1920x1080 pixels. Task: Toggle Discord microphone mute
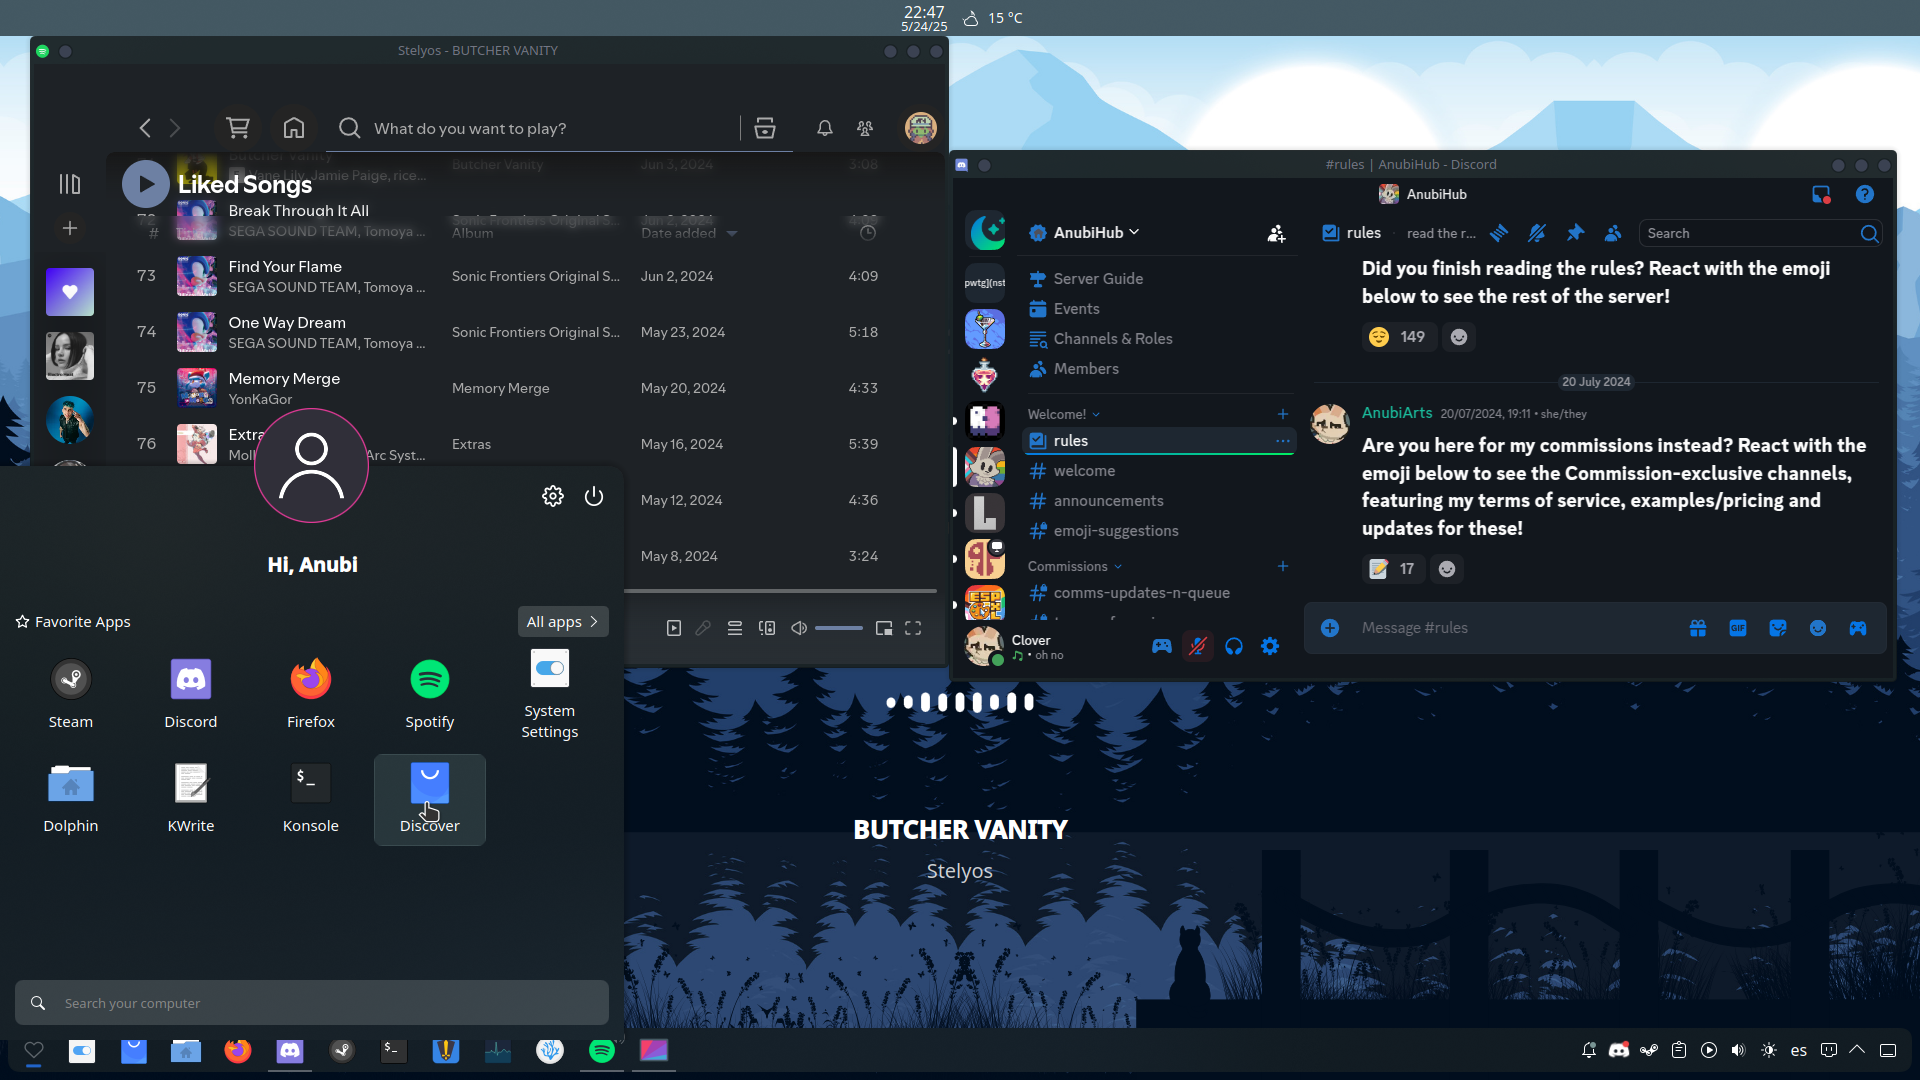pyautogui.click(x=1197, y=647)
